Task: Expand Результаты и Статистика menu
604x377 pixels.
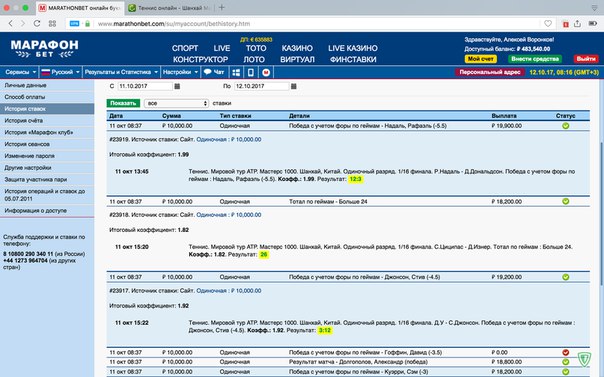Action: tap(121, 72)
